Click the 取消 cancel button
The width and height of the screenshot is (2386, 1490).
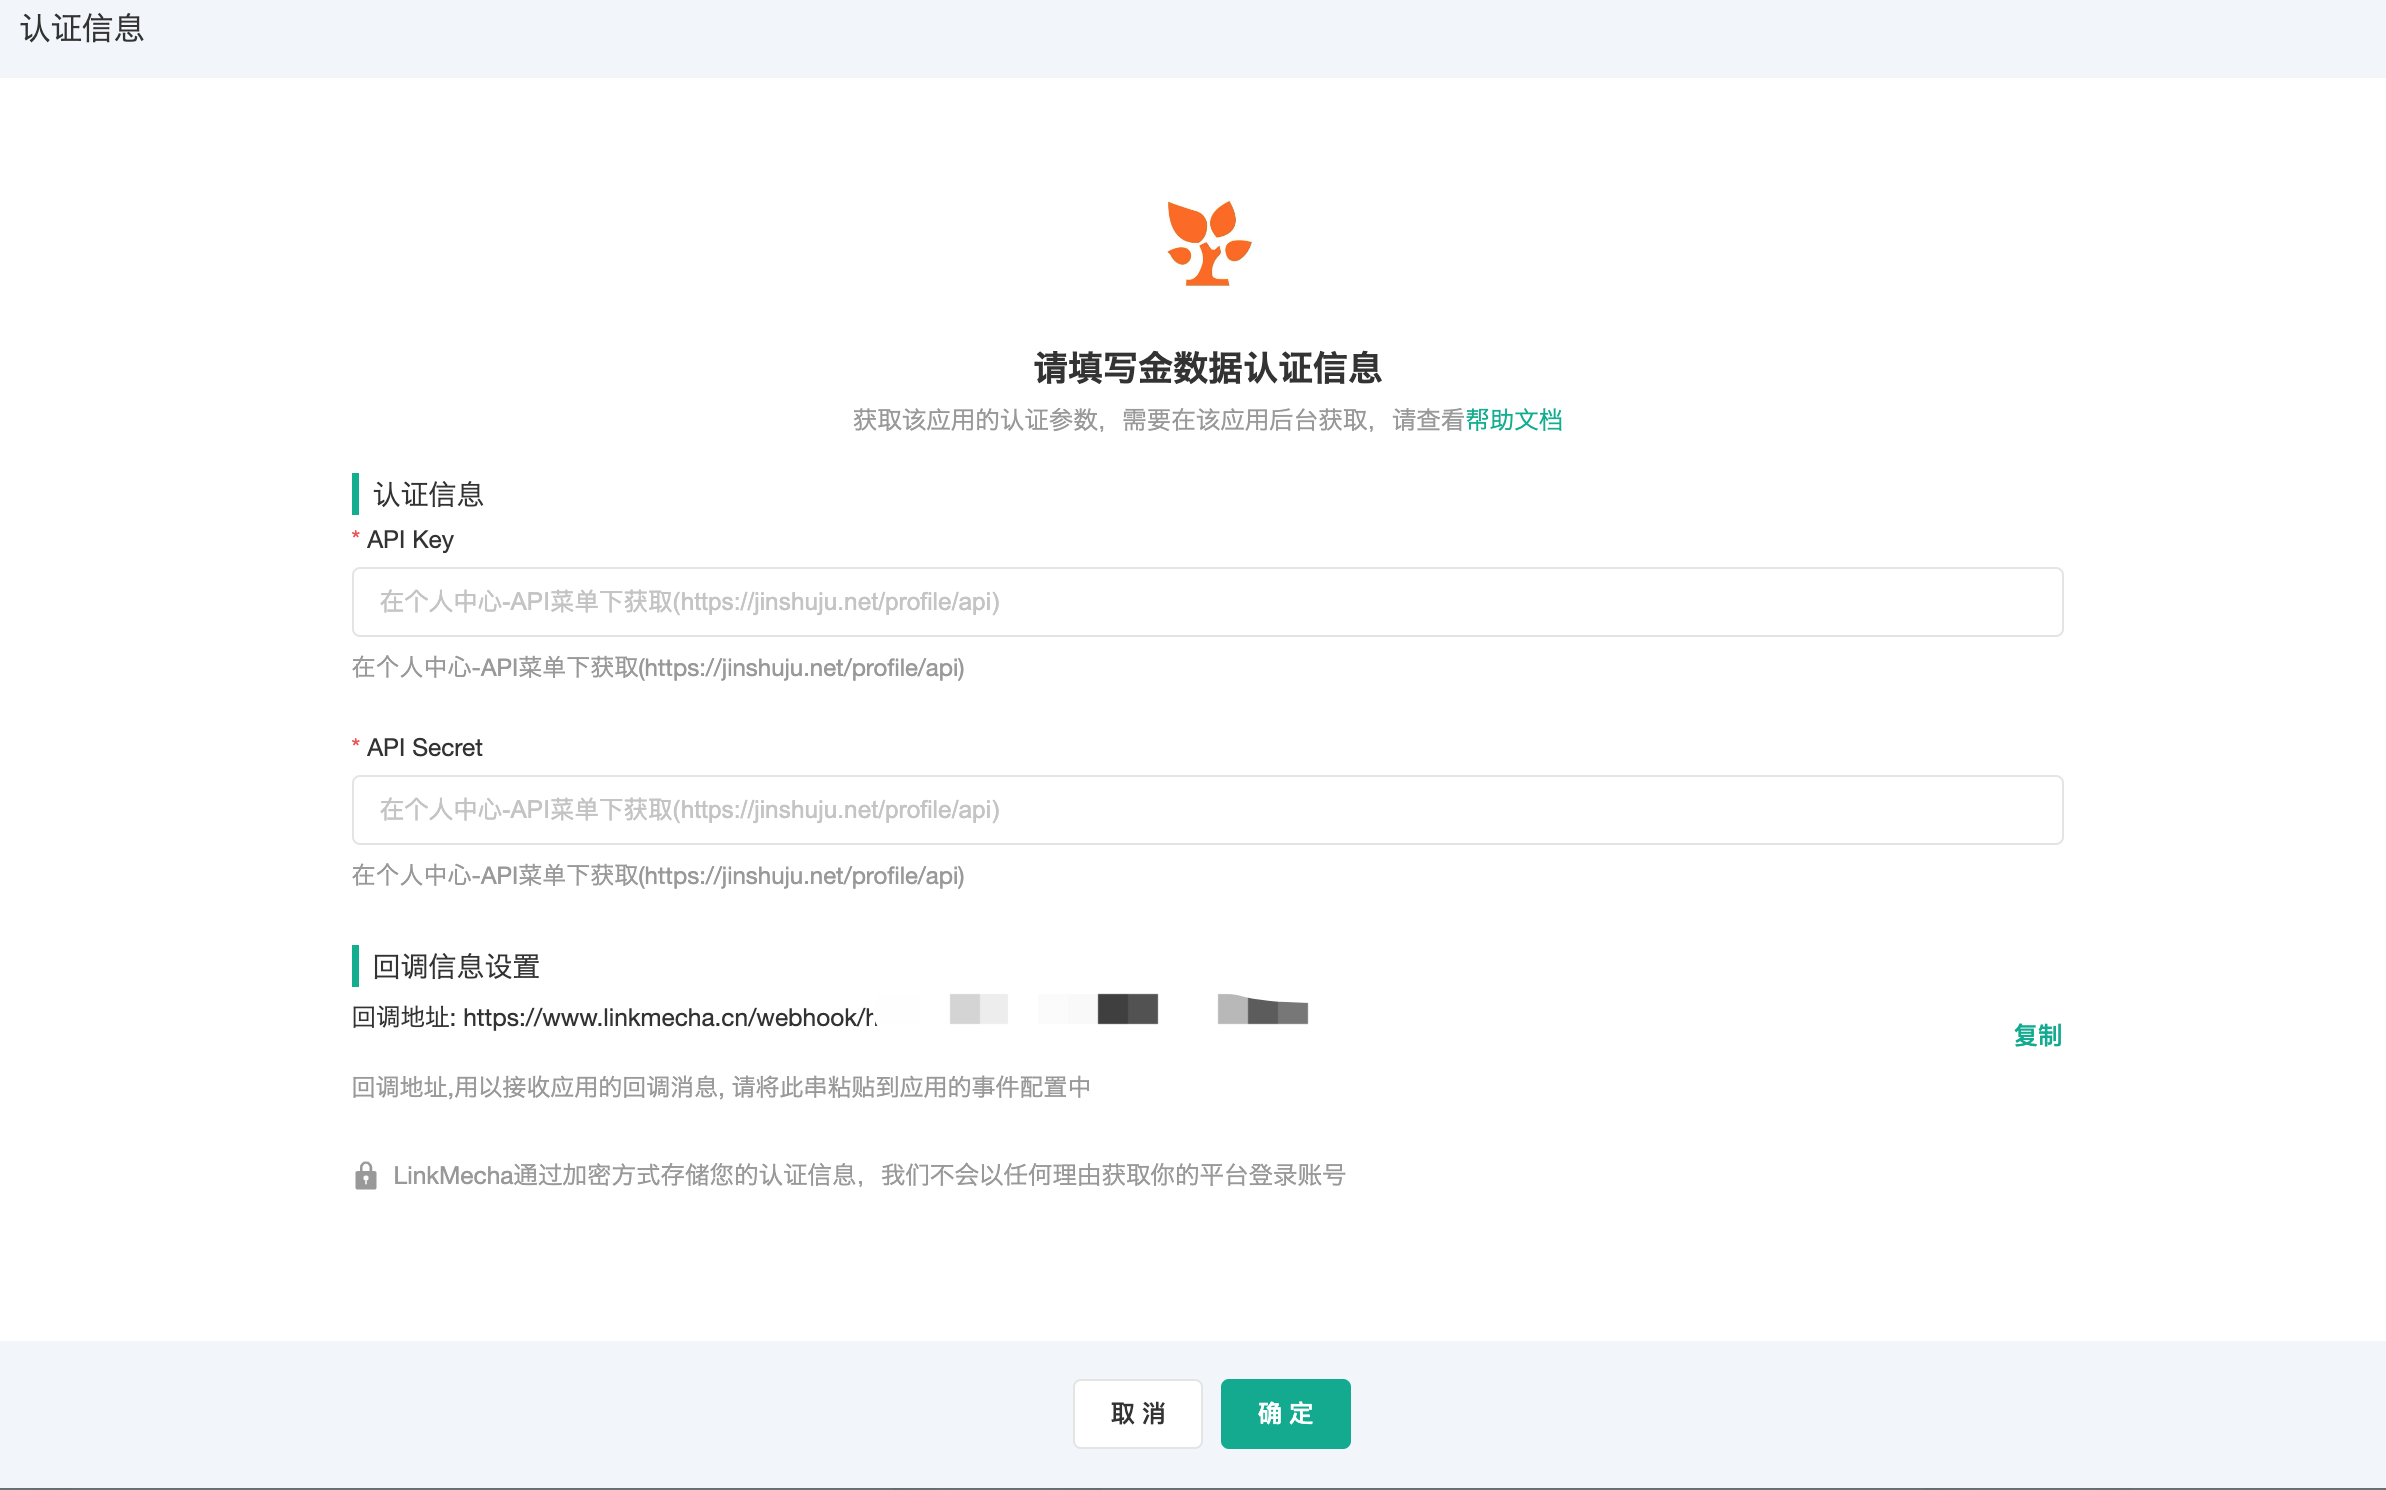tap(1137, 1413)
